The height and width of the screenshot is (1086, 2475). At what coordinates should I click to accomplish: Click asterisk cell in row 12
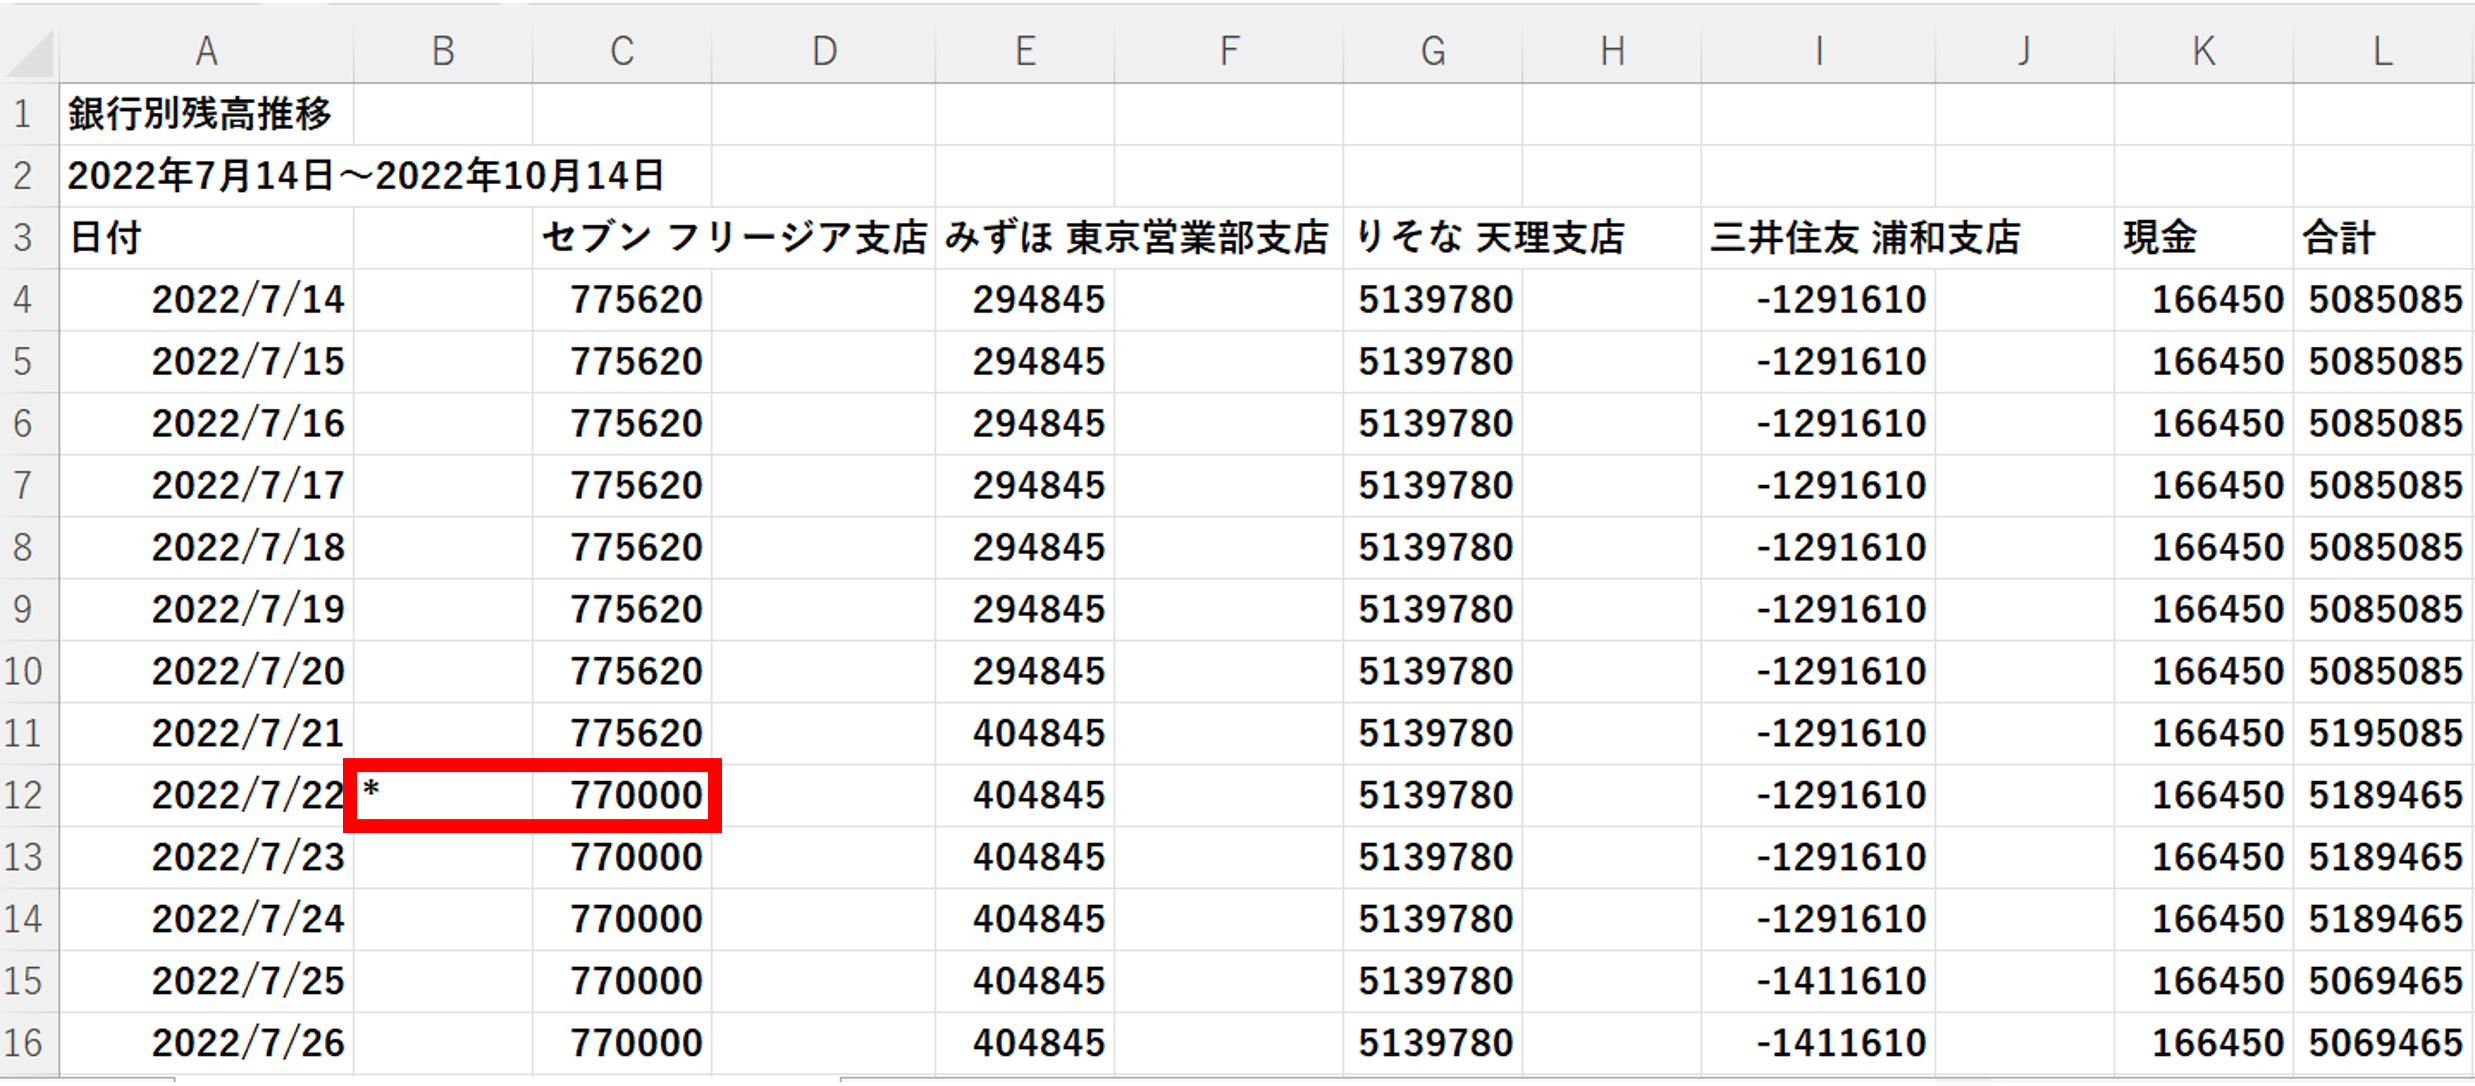pyautogui.click(x=443, y=795)
